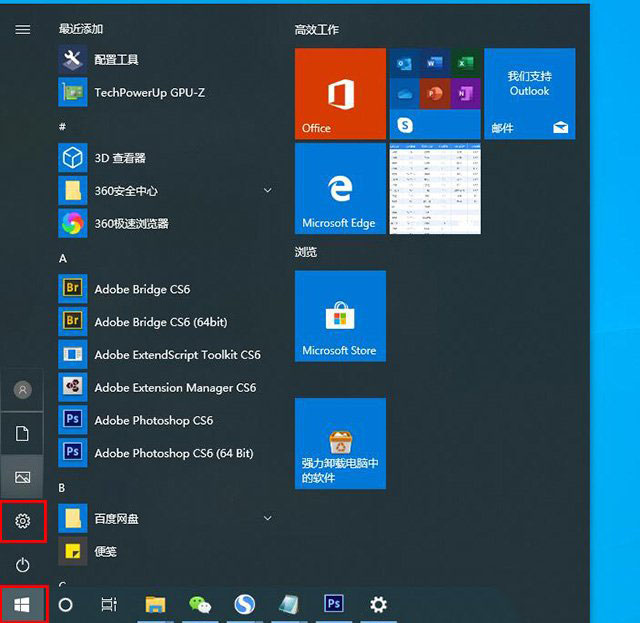
Task: Open Settings gear in Start sidebar
Action: point(22,521)
